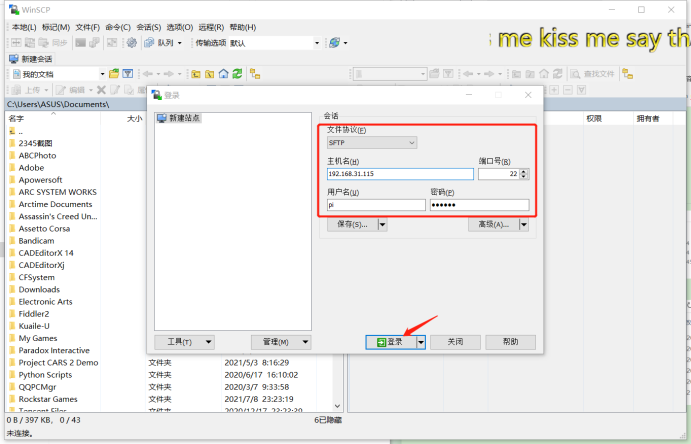Go to local root directory icon
Viewport: 691px width, 444px height.
210,74
